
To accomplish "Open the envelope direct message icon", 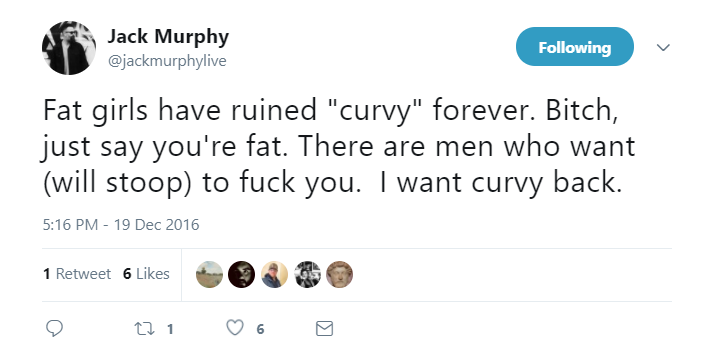I will click(x=324, y=328).
